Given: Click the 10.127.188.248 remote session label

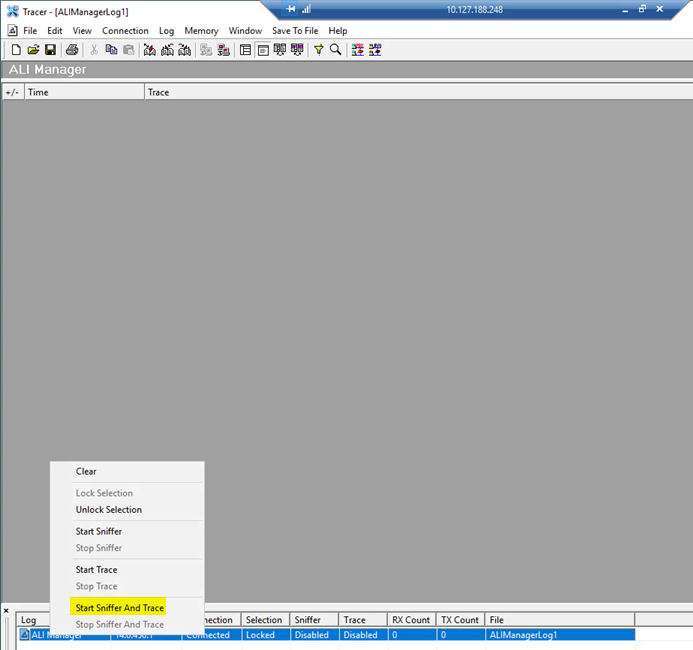Looking at the screenshot, I should point(474,10).
